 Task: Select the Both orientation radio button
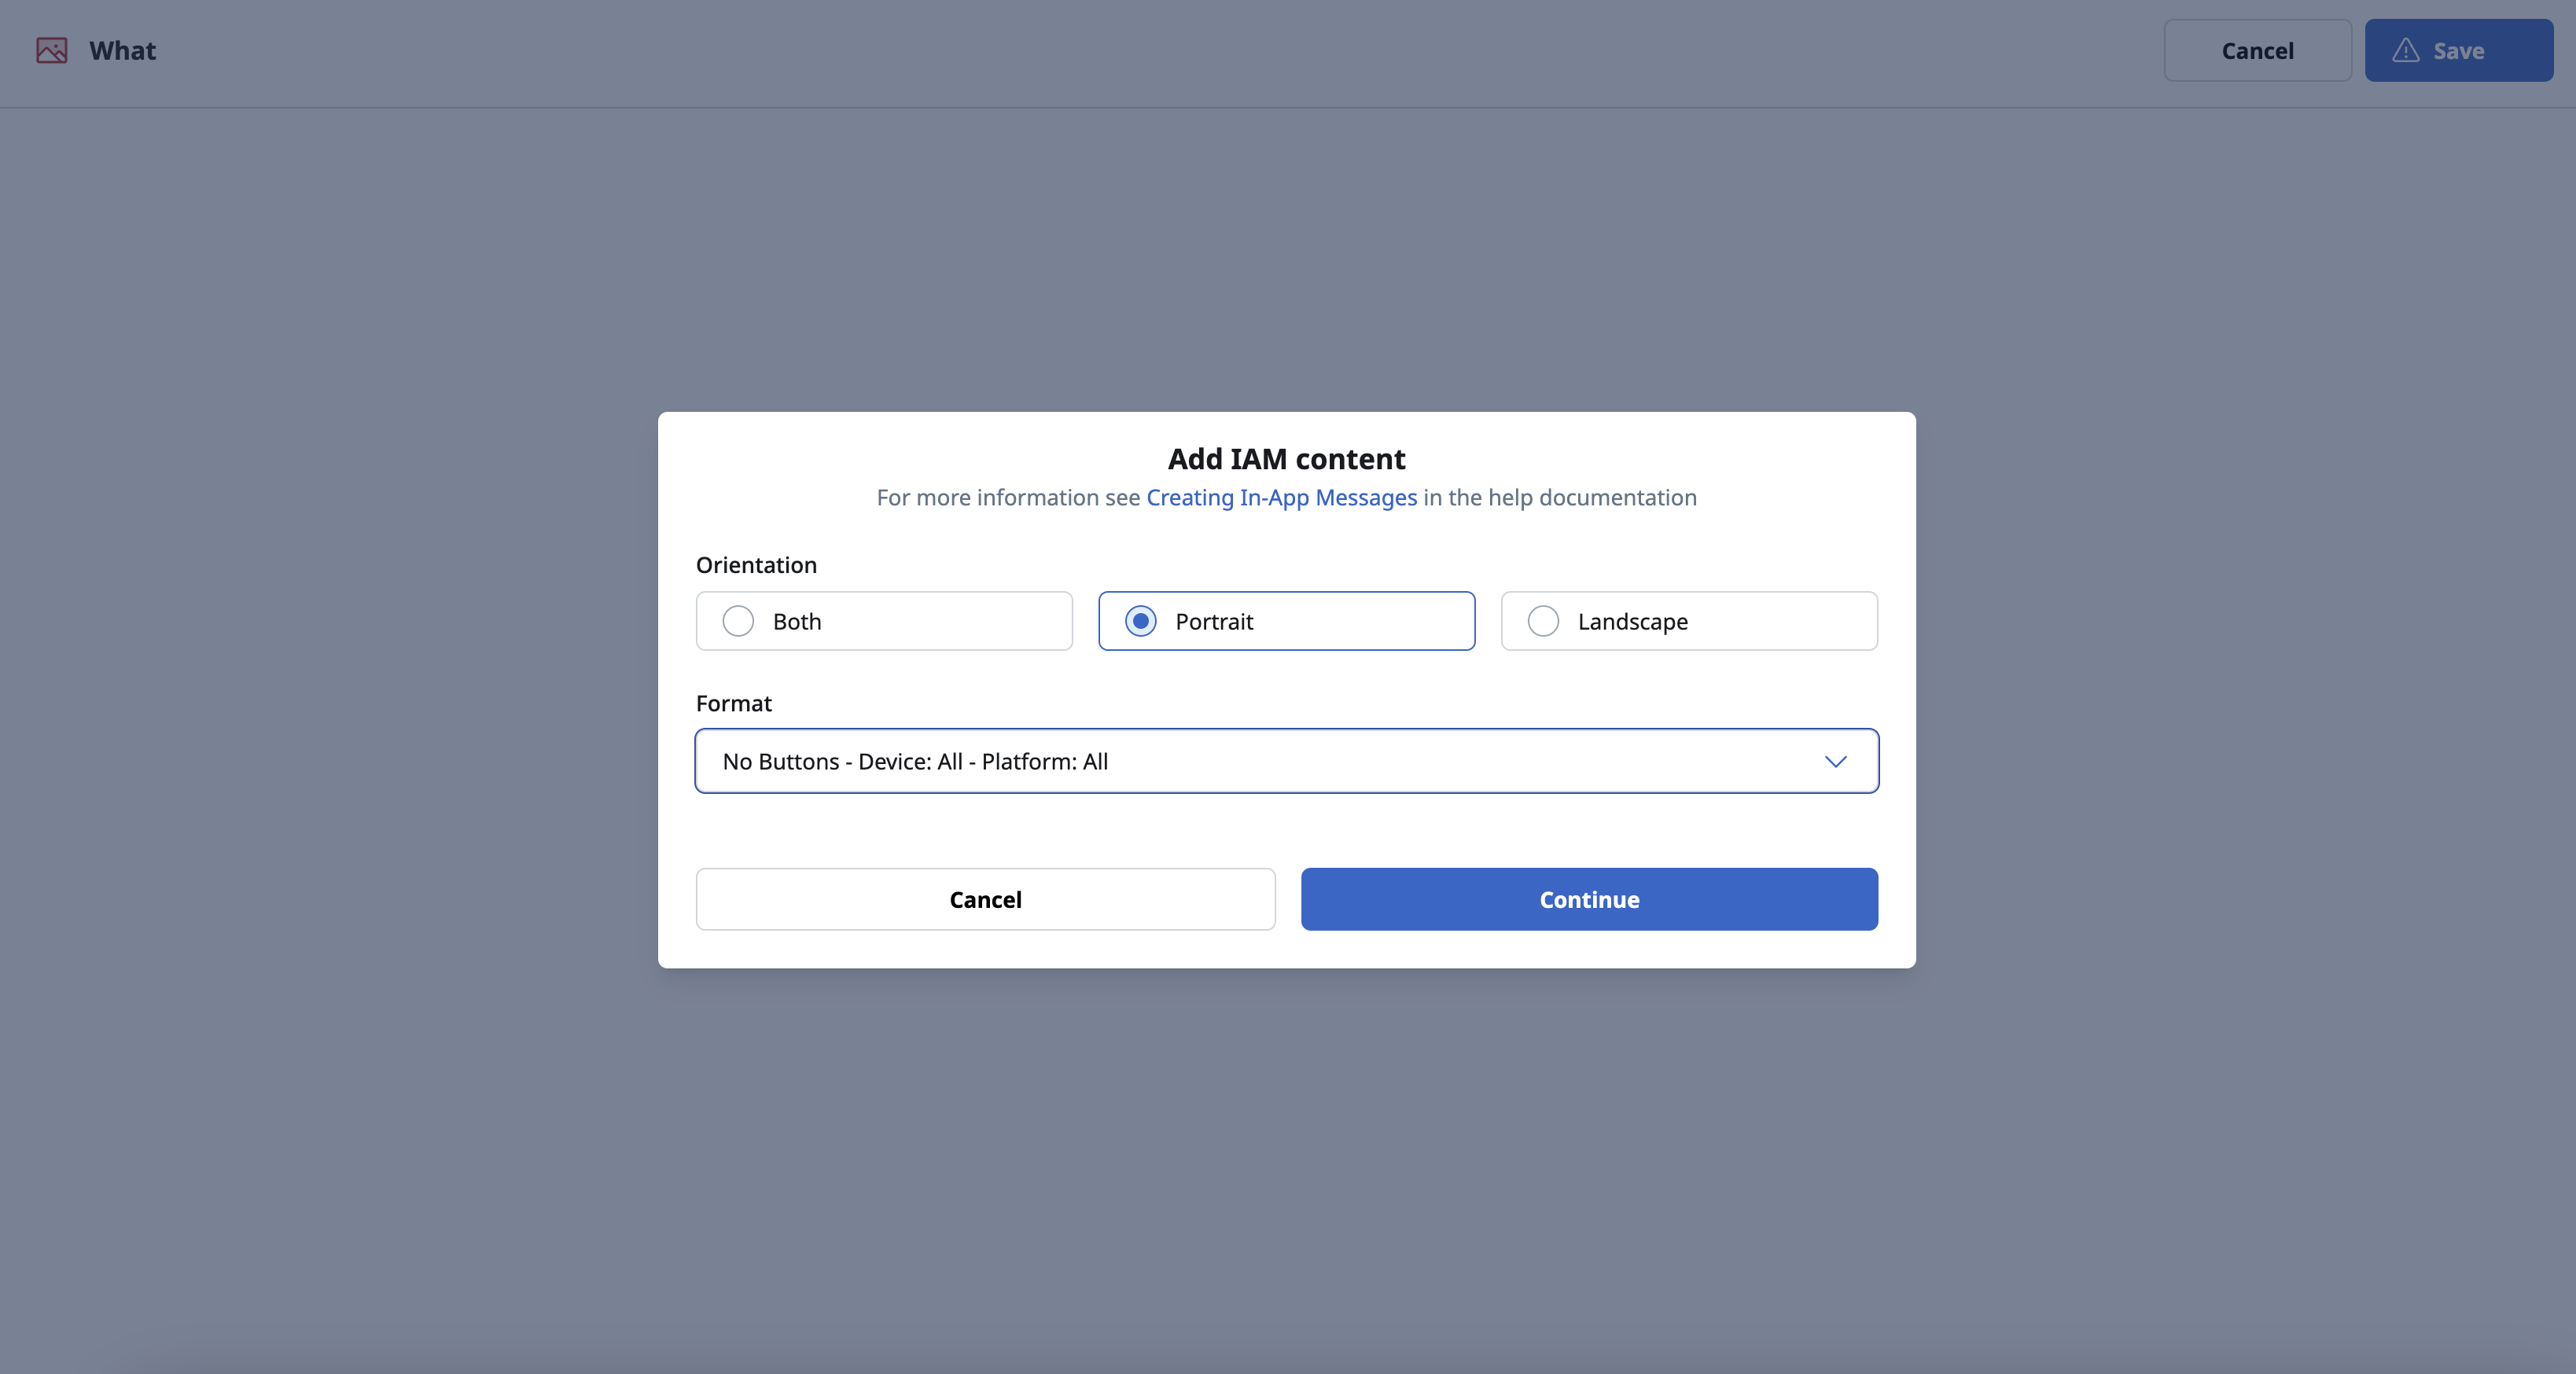738,621
